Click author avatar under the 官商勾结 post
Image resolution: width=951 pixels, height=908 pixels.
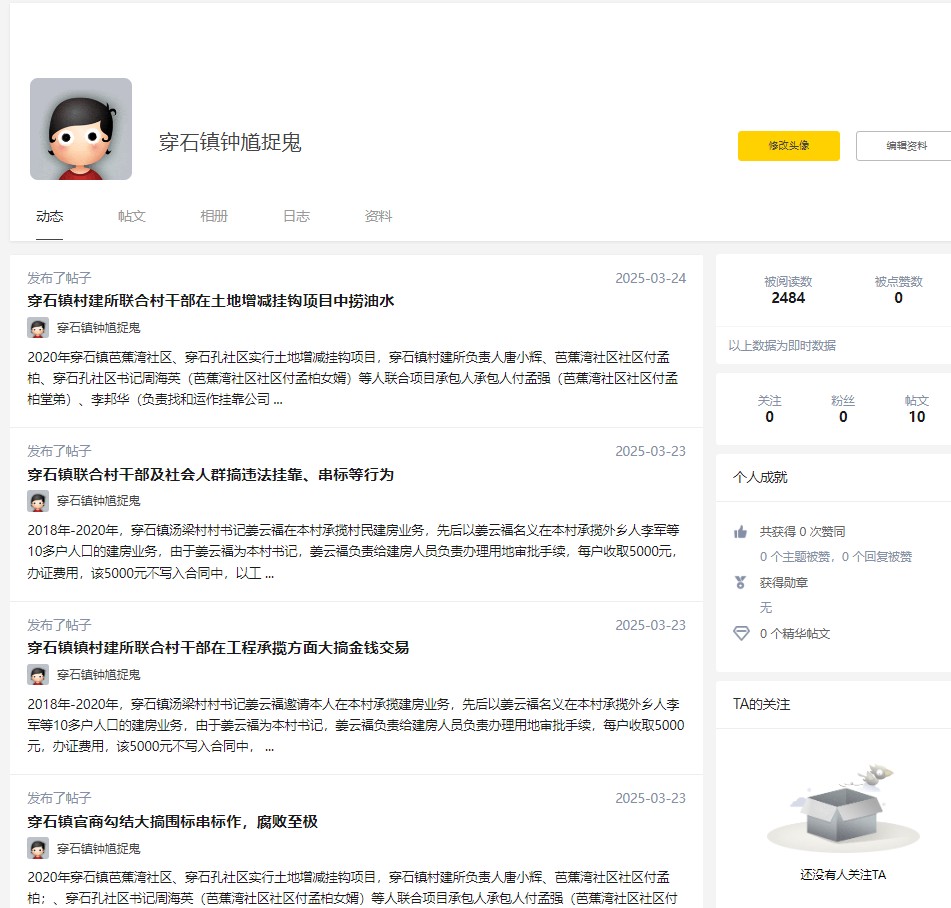[38, 848]
